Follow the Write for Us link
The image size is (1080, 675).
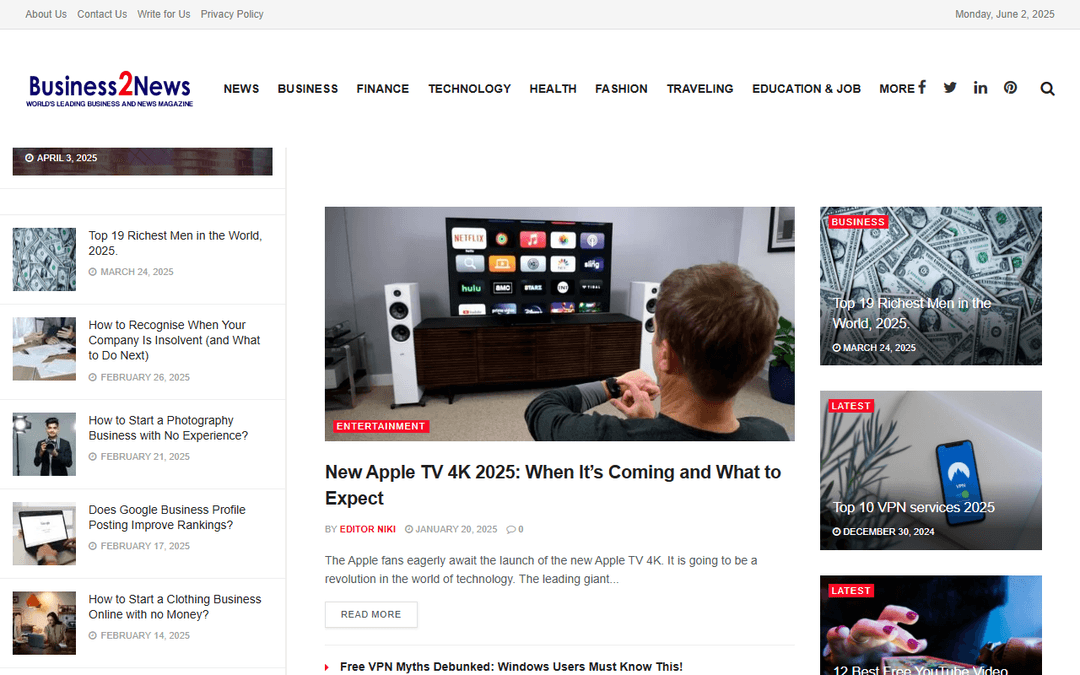point(164,14)
